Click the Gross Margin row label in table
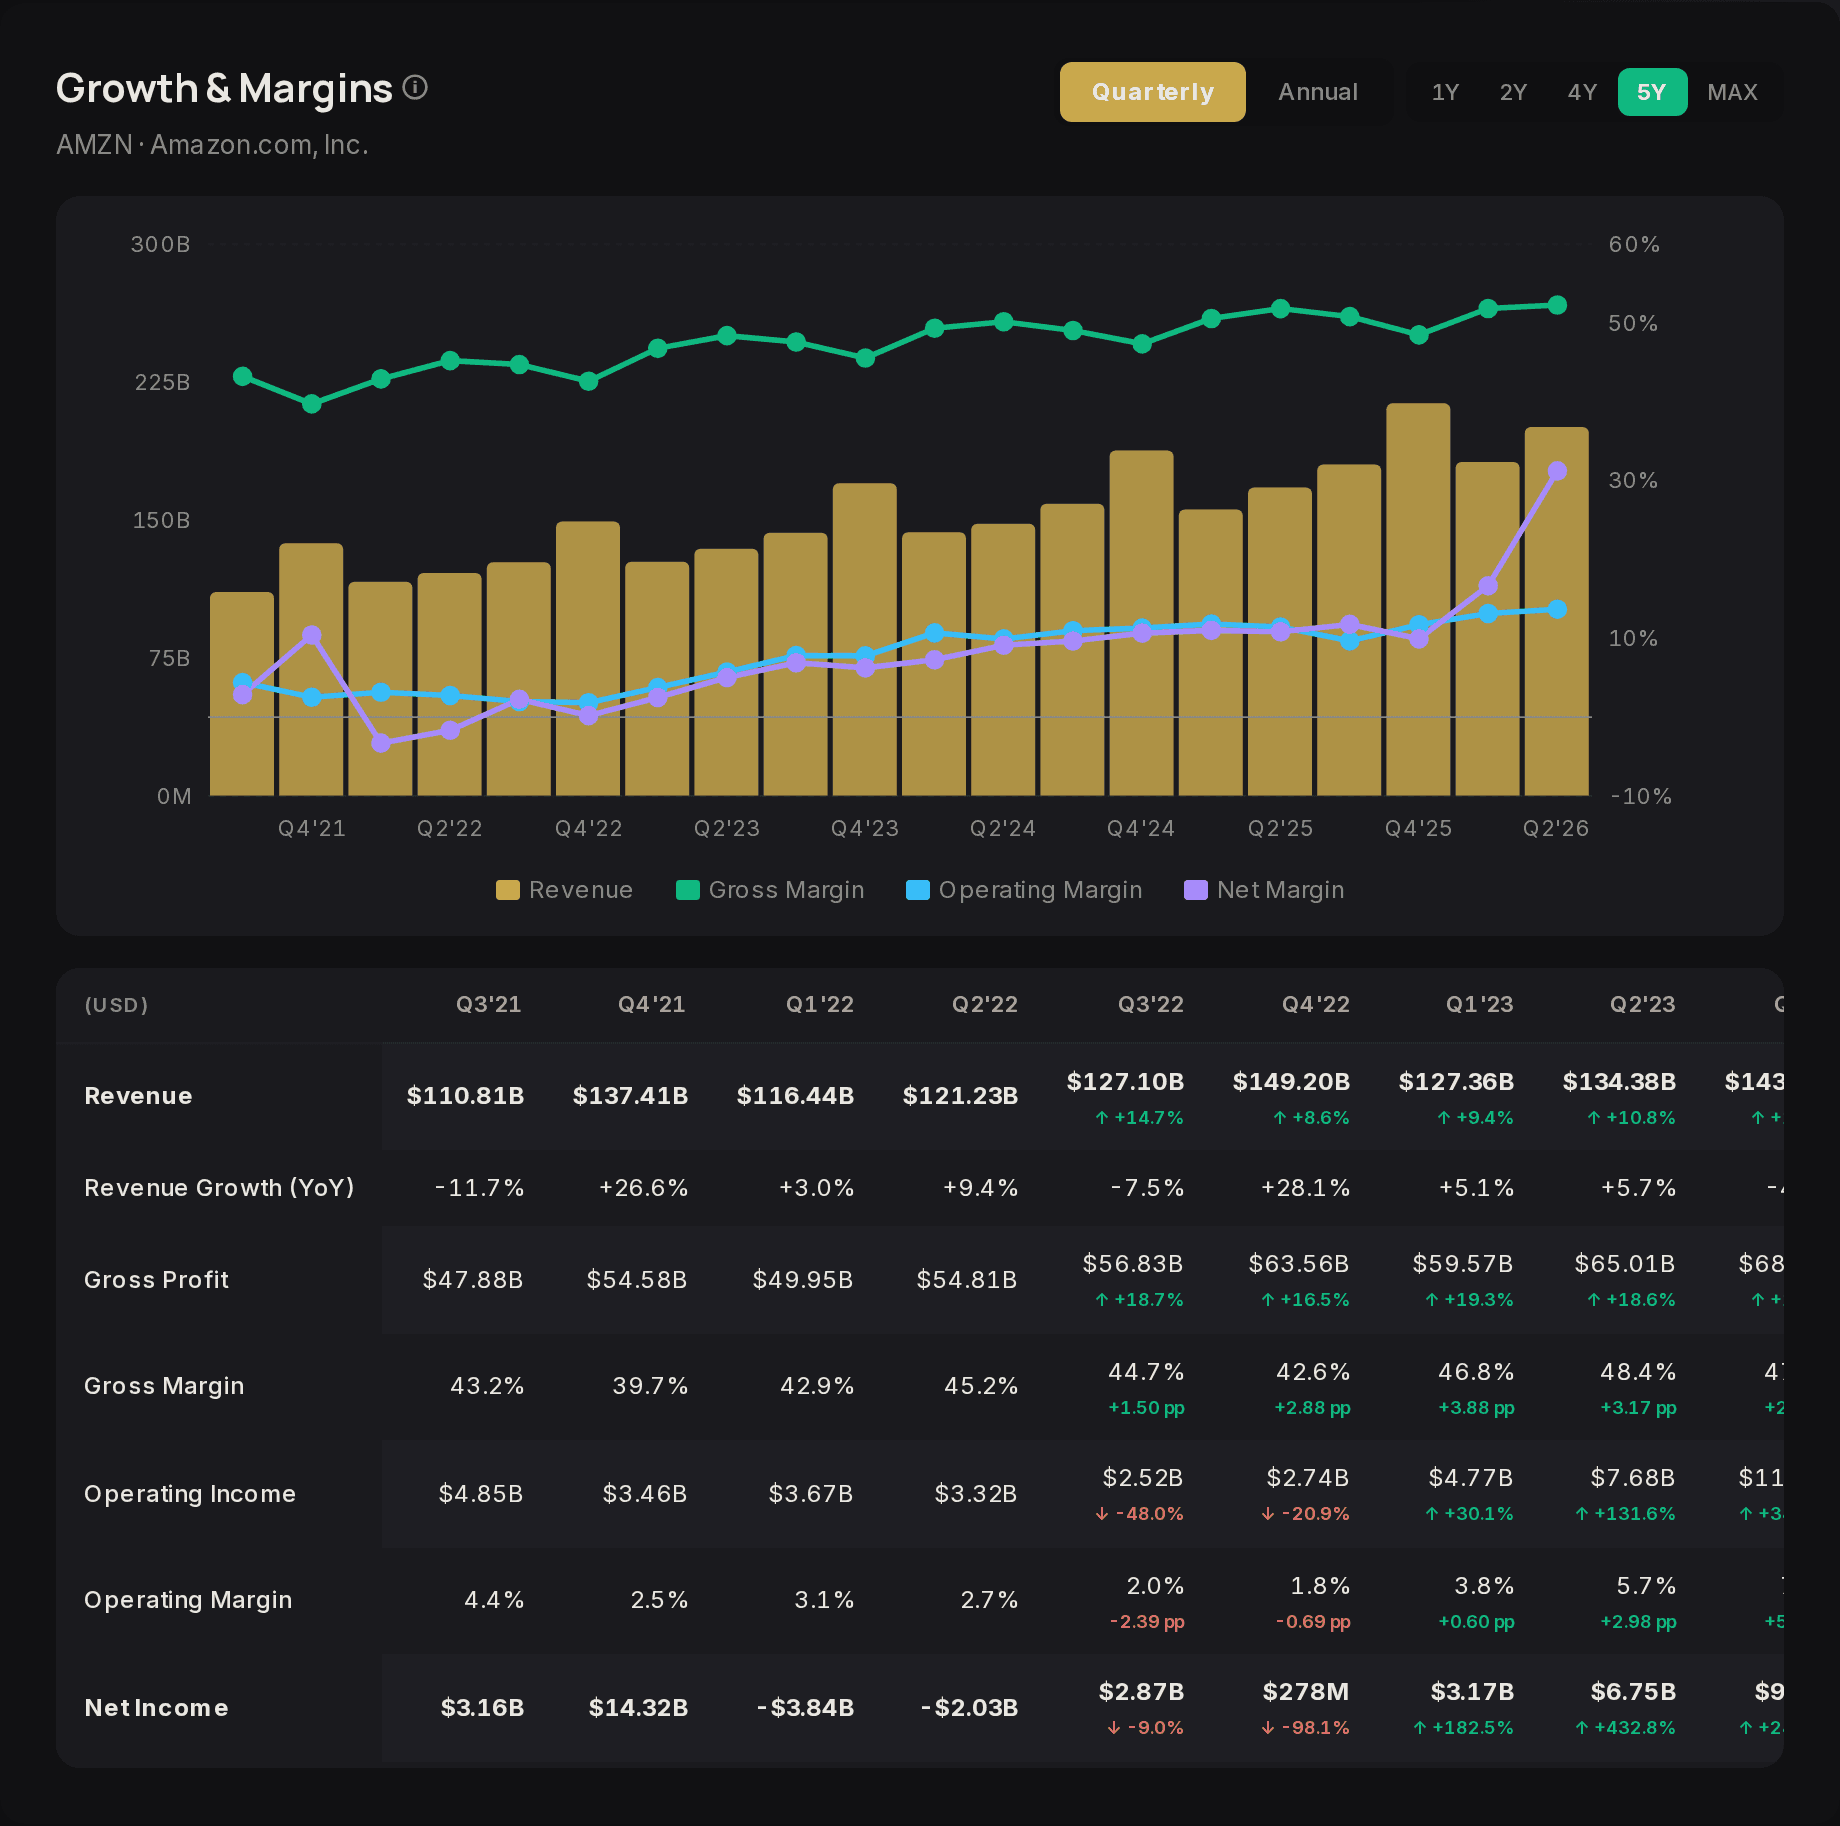Viewport: 1840px width, 1826px height. [164, 1386]
